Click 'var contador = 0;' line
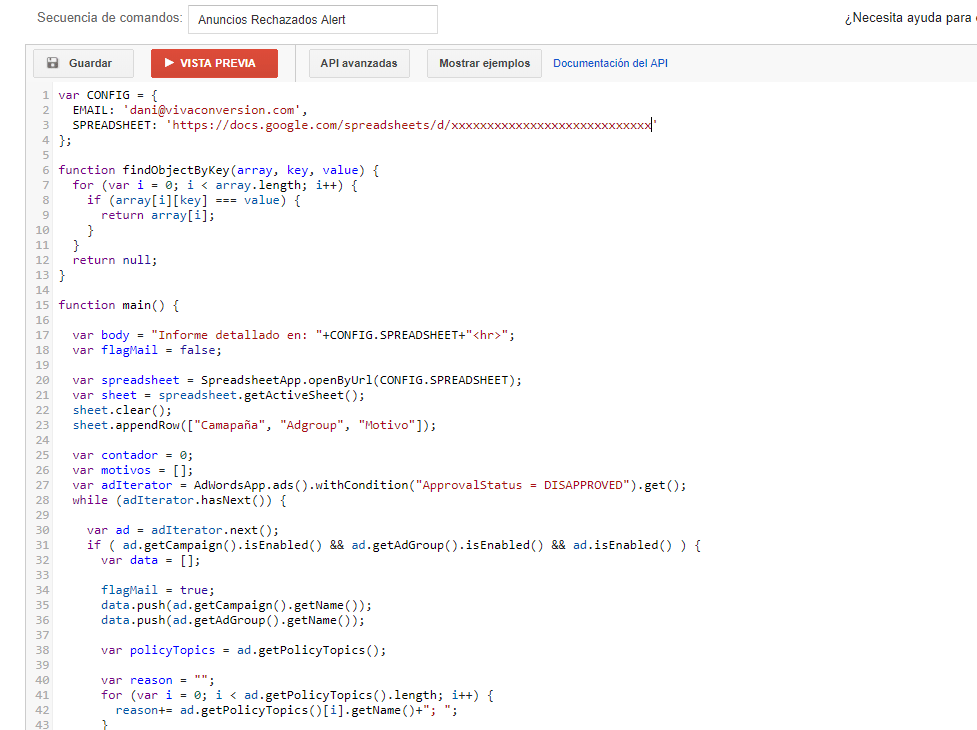The height and width of the screenshot is (730, 977). (x=133, y=455)
